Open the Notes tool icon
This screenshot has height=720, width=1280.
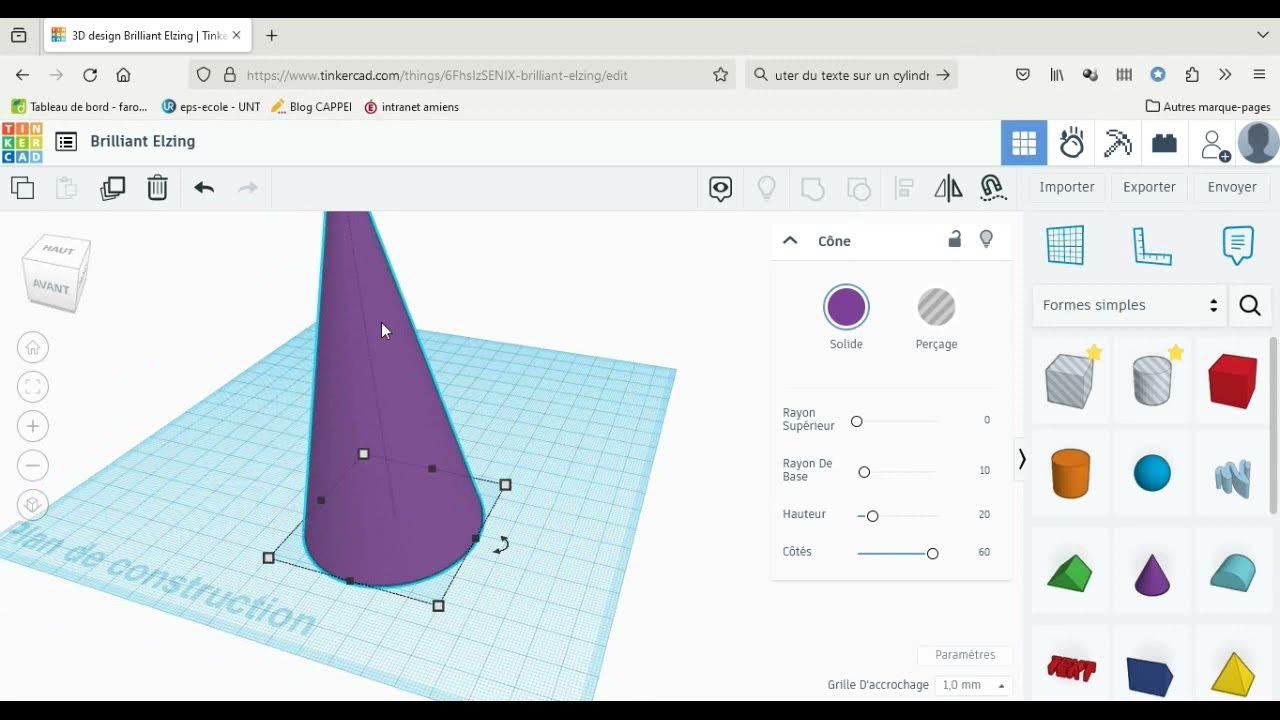(1238, 245)
